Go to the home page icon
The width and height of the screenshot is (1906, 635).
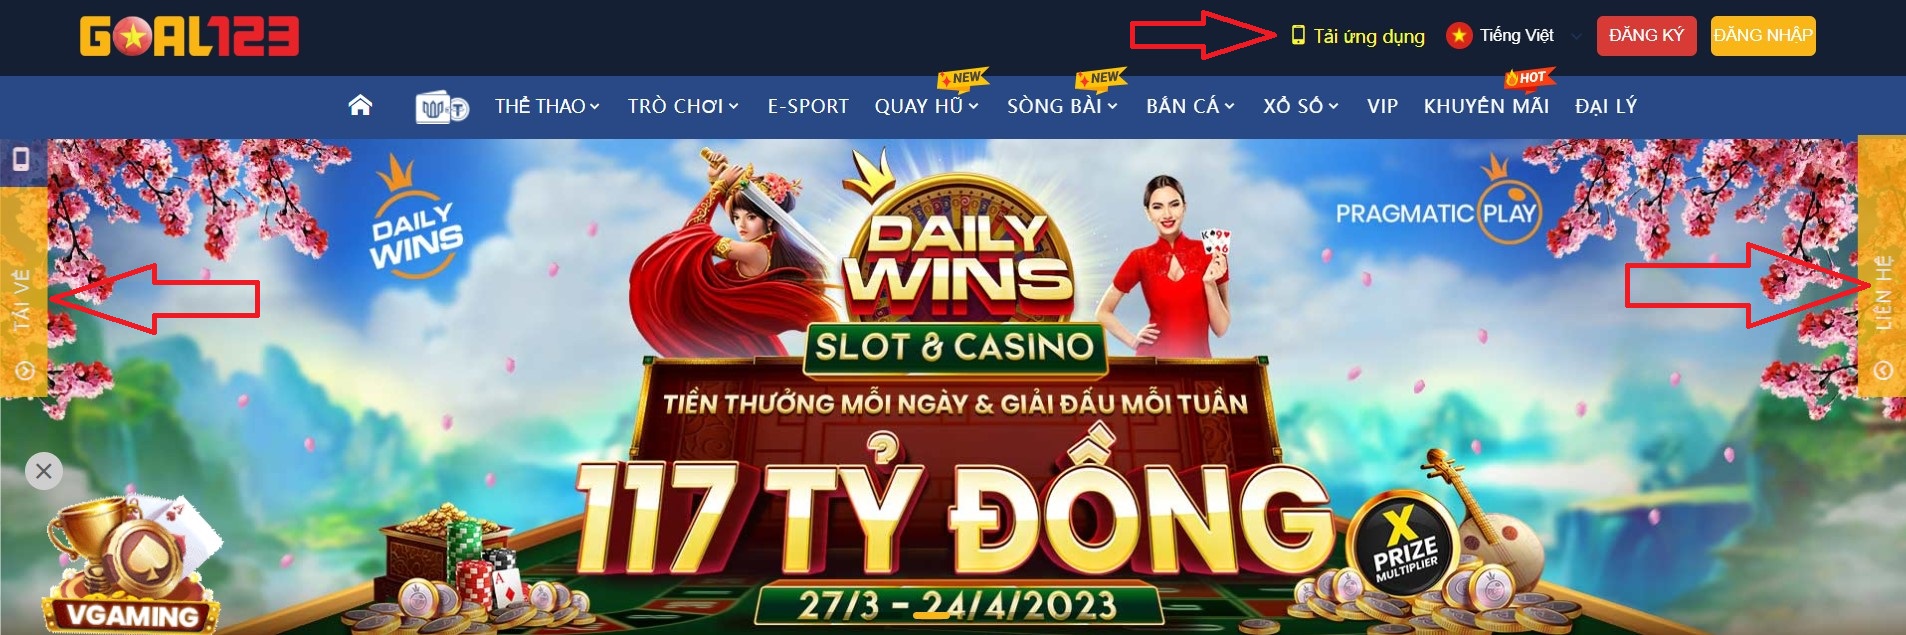click(360, 105)
